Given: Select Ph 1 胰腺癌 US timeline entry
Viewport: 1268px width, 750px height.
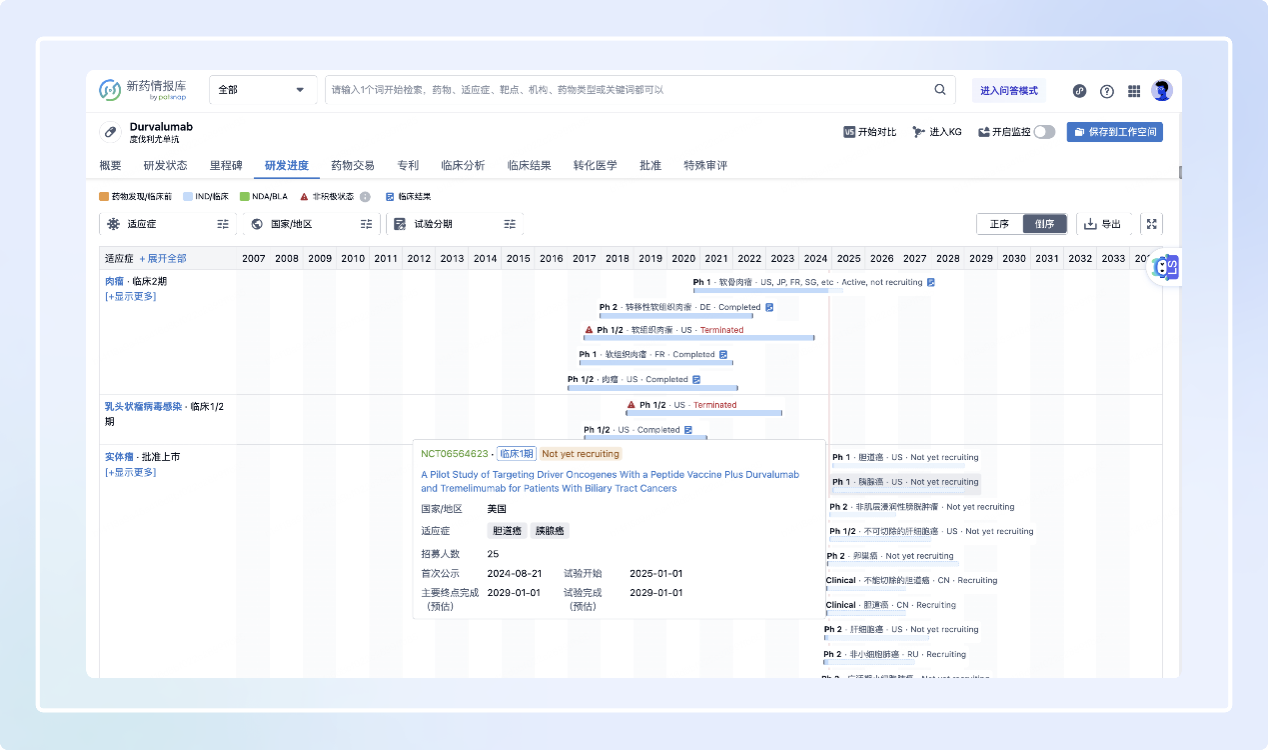Looking at the screenshot, I should coord(905,482).
